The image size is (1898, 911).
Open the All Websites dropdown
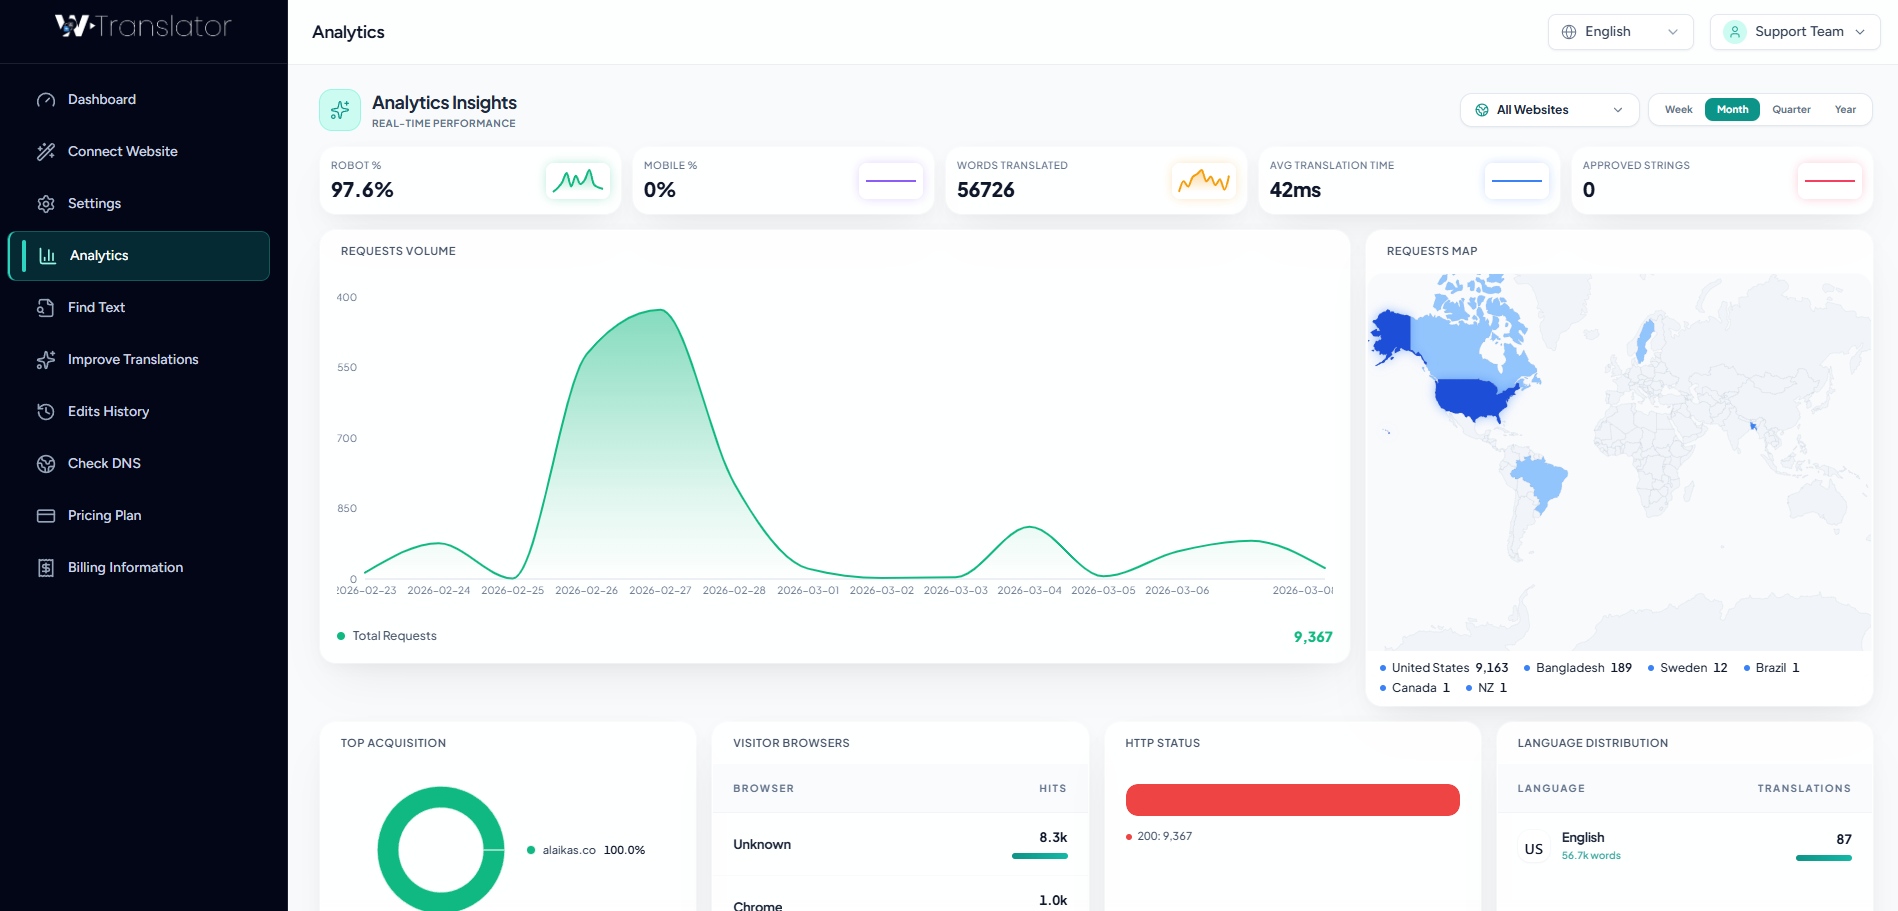click(1548, 109)
